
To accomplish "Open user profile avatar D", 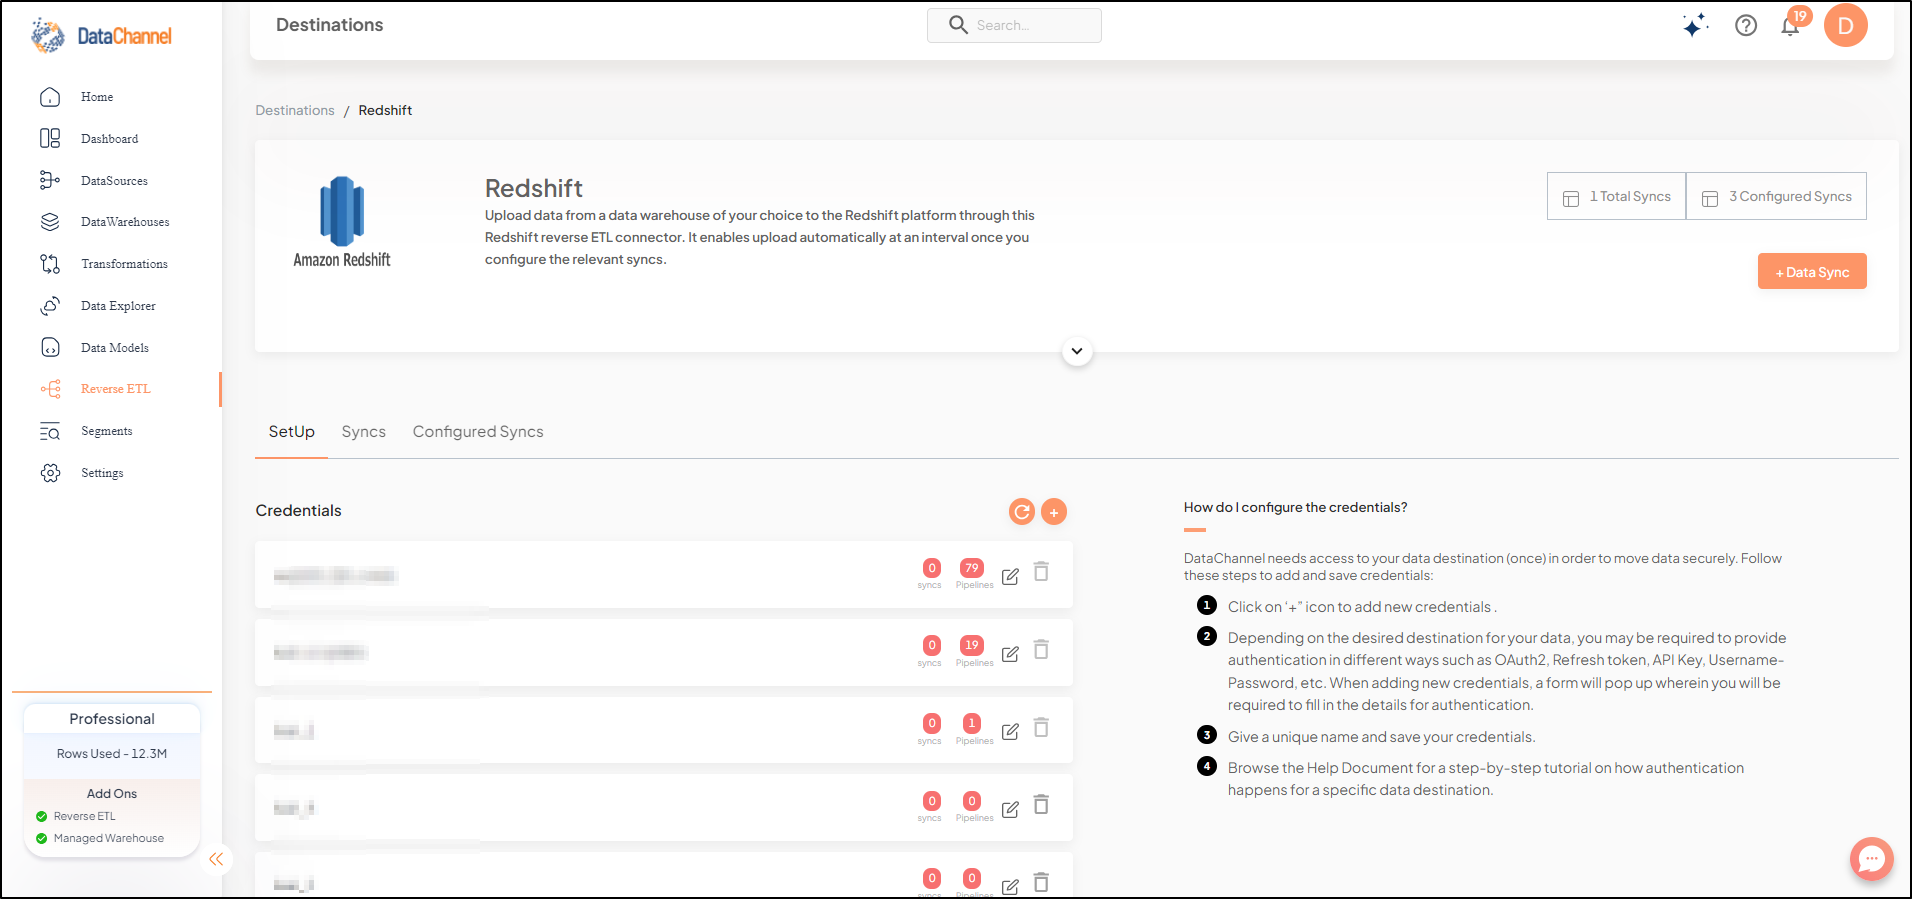I will (1846, 25).
